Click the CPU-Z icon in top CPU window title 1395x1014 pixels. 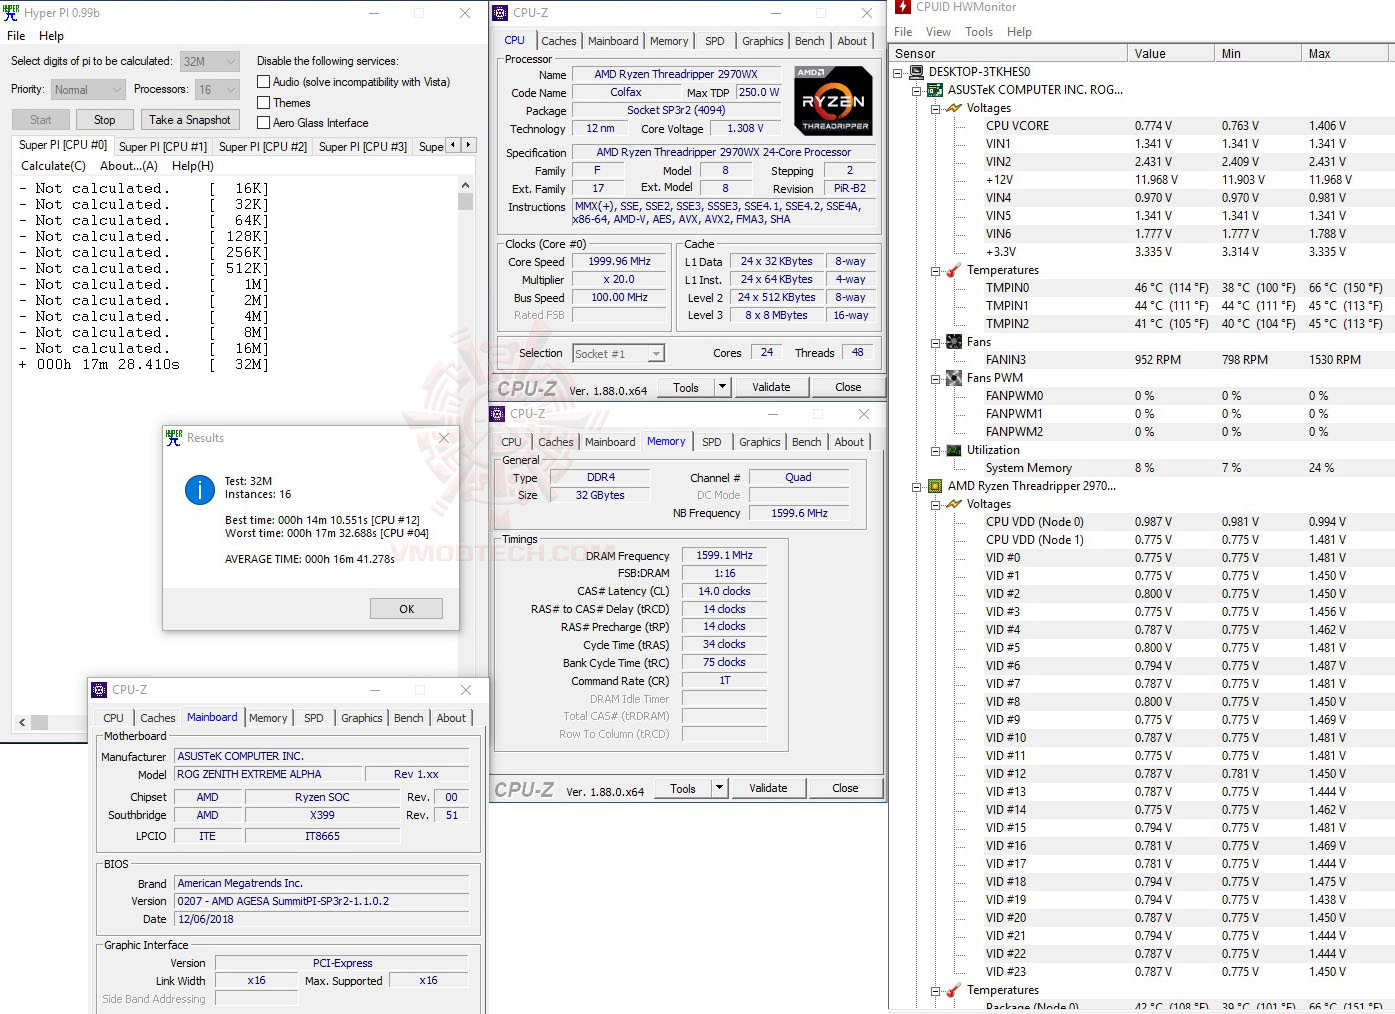tap(500, 13)
